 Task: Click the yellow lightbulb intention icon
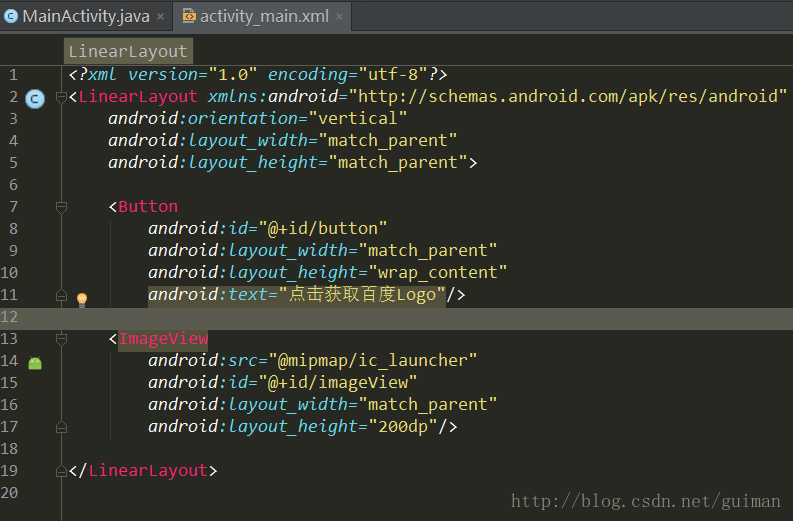click(82, 299)
